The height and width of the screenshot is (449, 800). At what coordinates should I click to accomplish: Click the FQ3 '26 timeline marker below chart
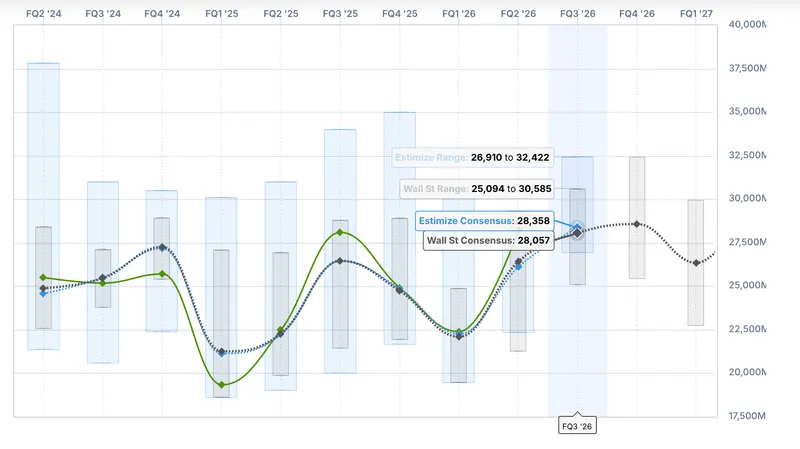(577, 426)
